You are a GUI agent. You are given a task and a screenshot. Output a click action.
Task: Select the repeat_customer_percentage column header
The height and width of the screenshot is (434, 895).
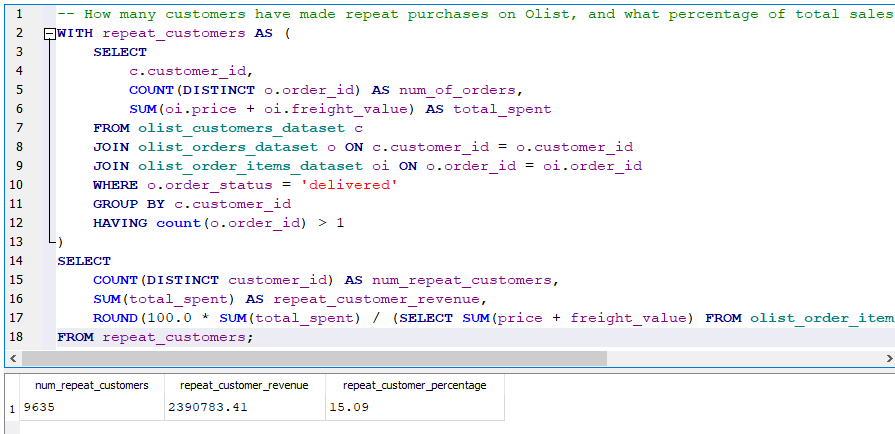click(x=414, y=385)
